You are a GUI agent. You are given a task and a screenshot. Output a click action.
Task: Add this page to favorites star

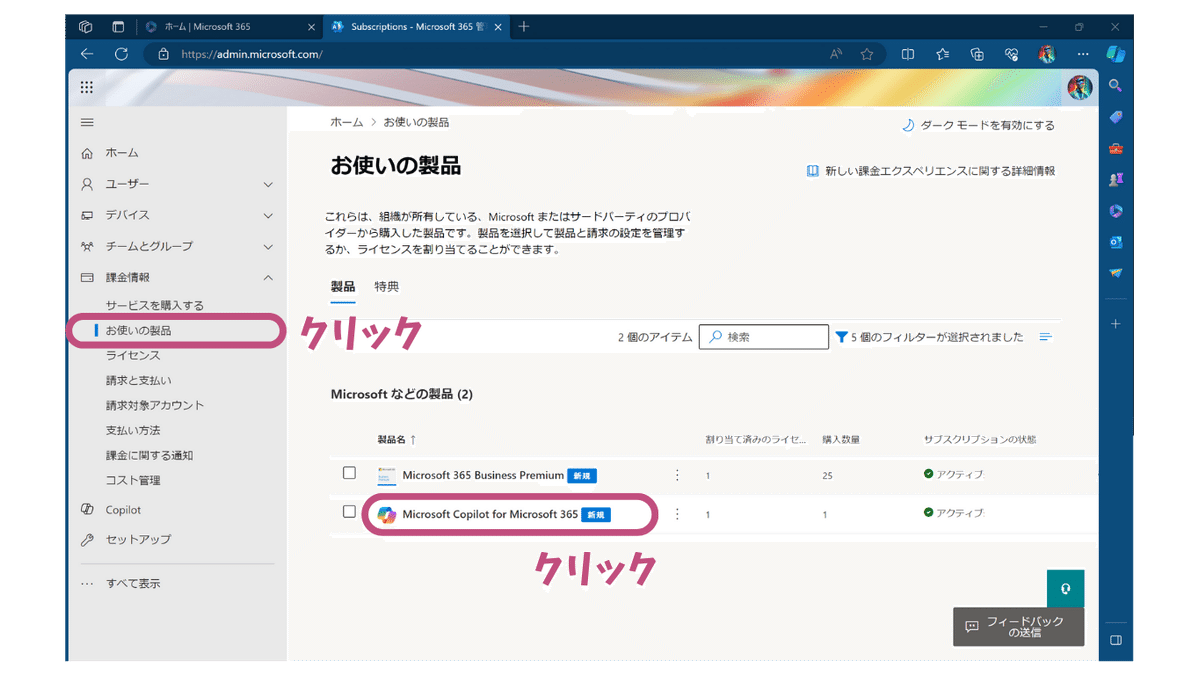coord(867,54)
